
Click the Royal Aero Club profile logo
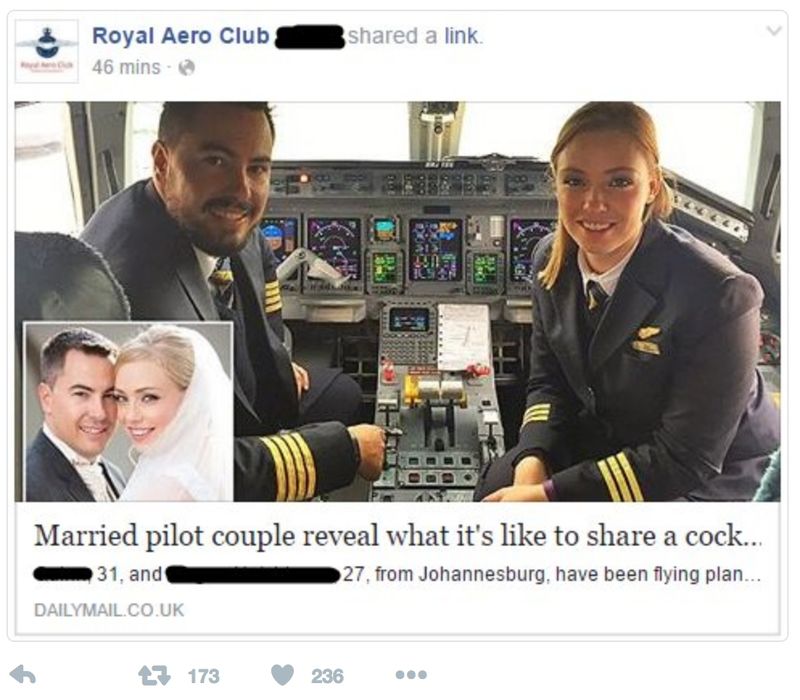[46, 51]
